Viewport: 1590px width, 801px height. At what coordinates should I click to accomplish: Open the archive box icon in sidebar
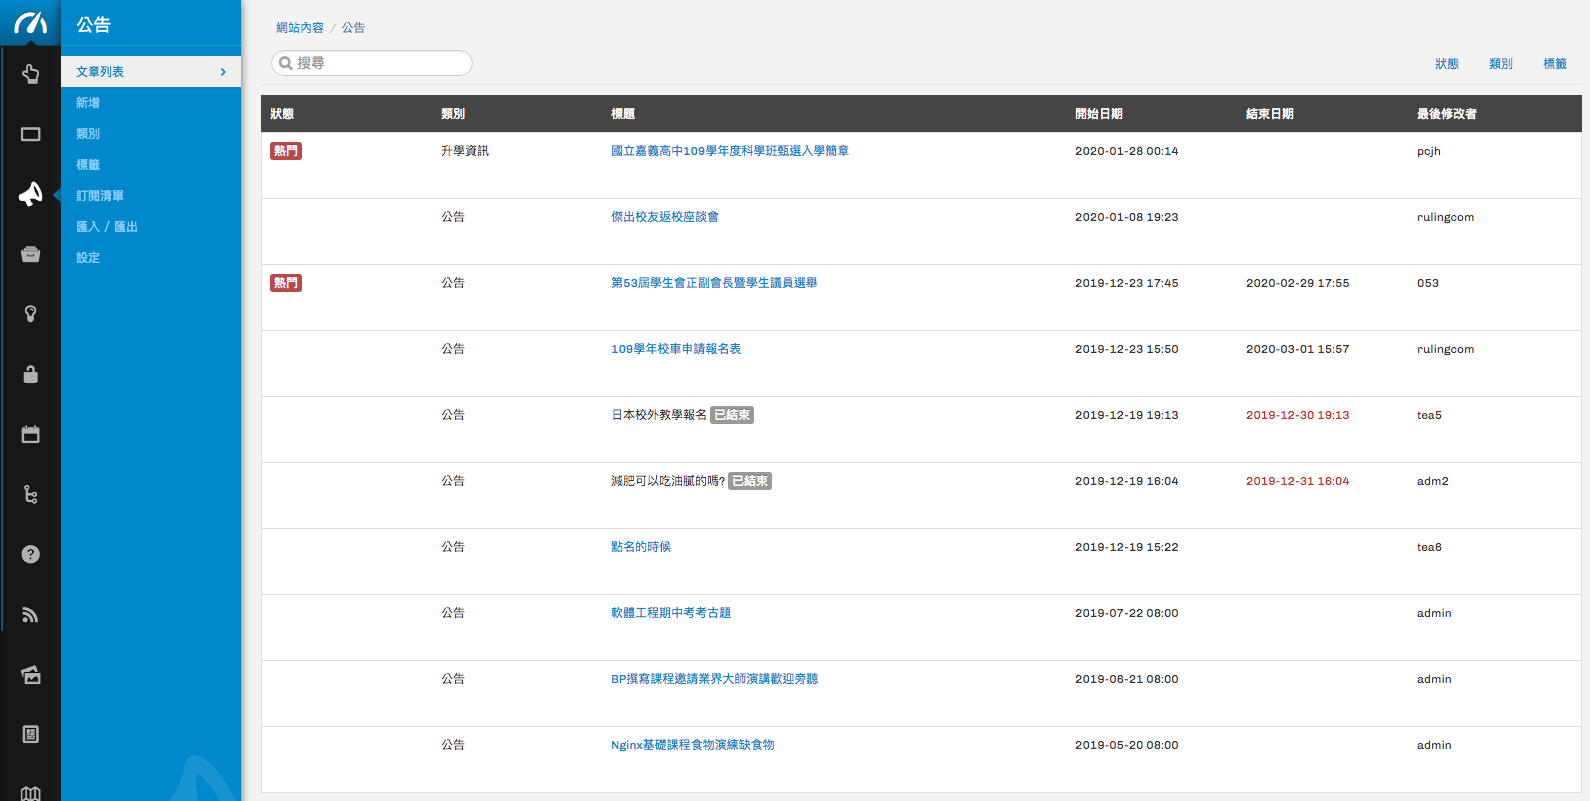(x=30, y=254)
